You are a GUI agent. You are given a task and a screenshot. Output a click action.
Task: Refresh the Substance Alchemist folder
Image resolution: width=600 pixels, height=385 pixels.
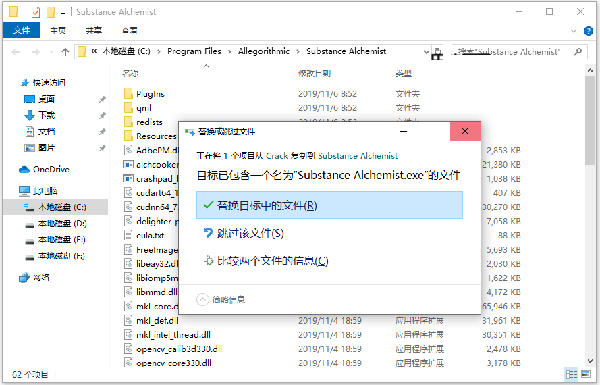(x=437, y=52)
